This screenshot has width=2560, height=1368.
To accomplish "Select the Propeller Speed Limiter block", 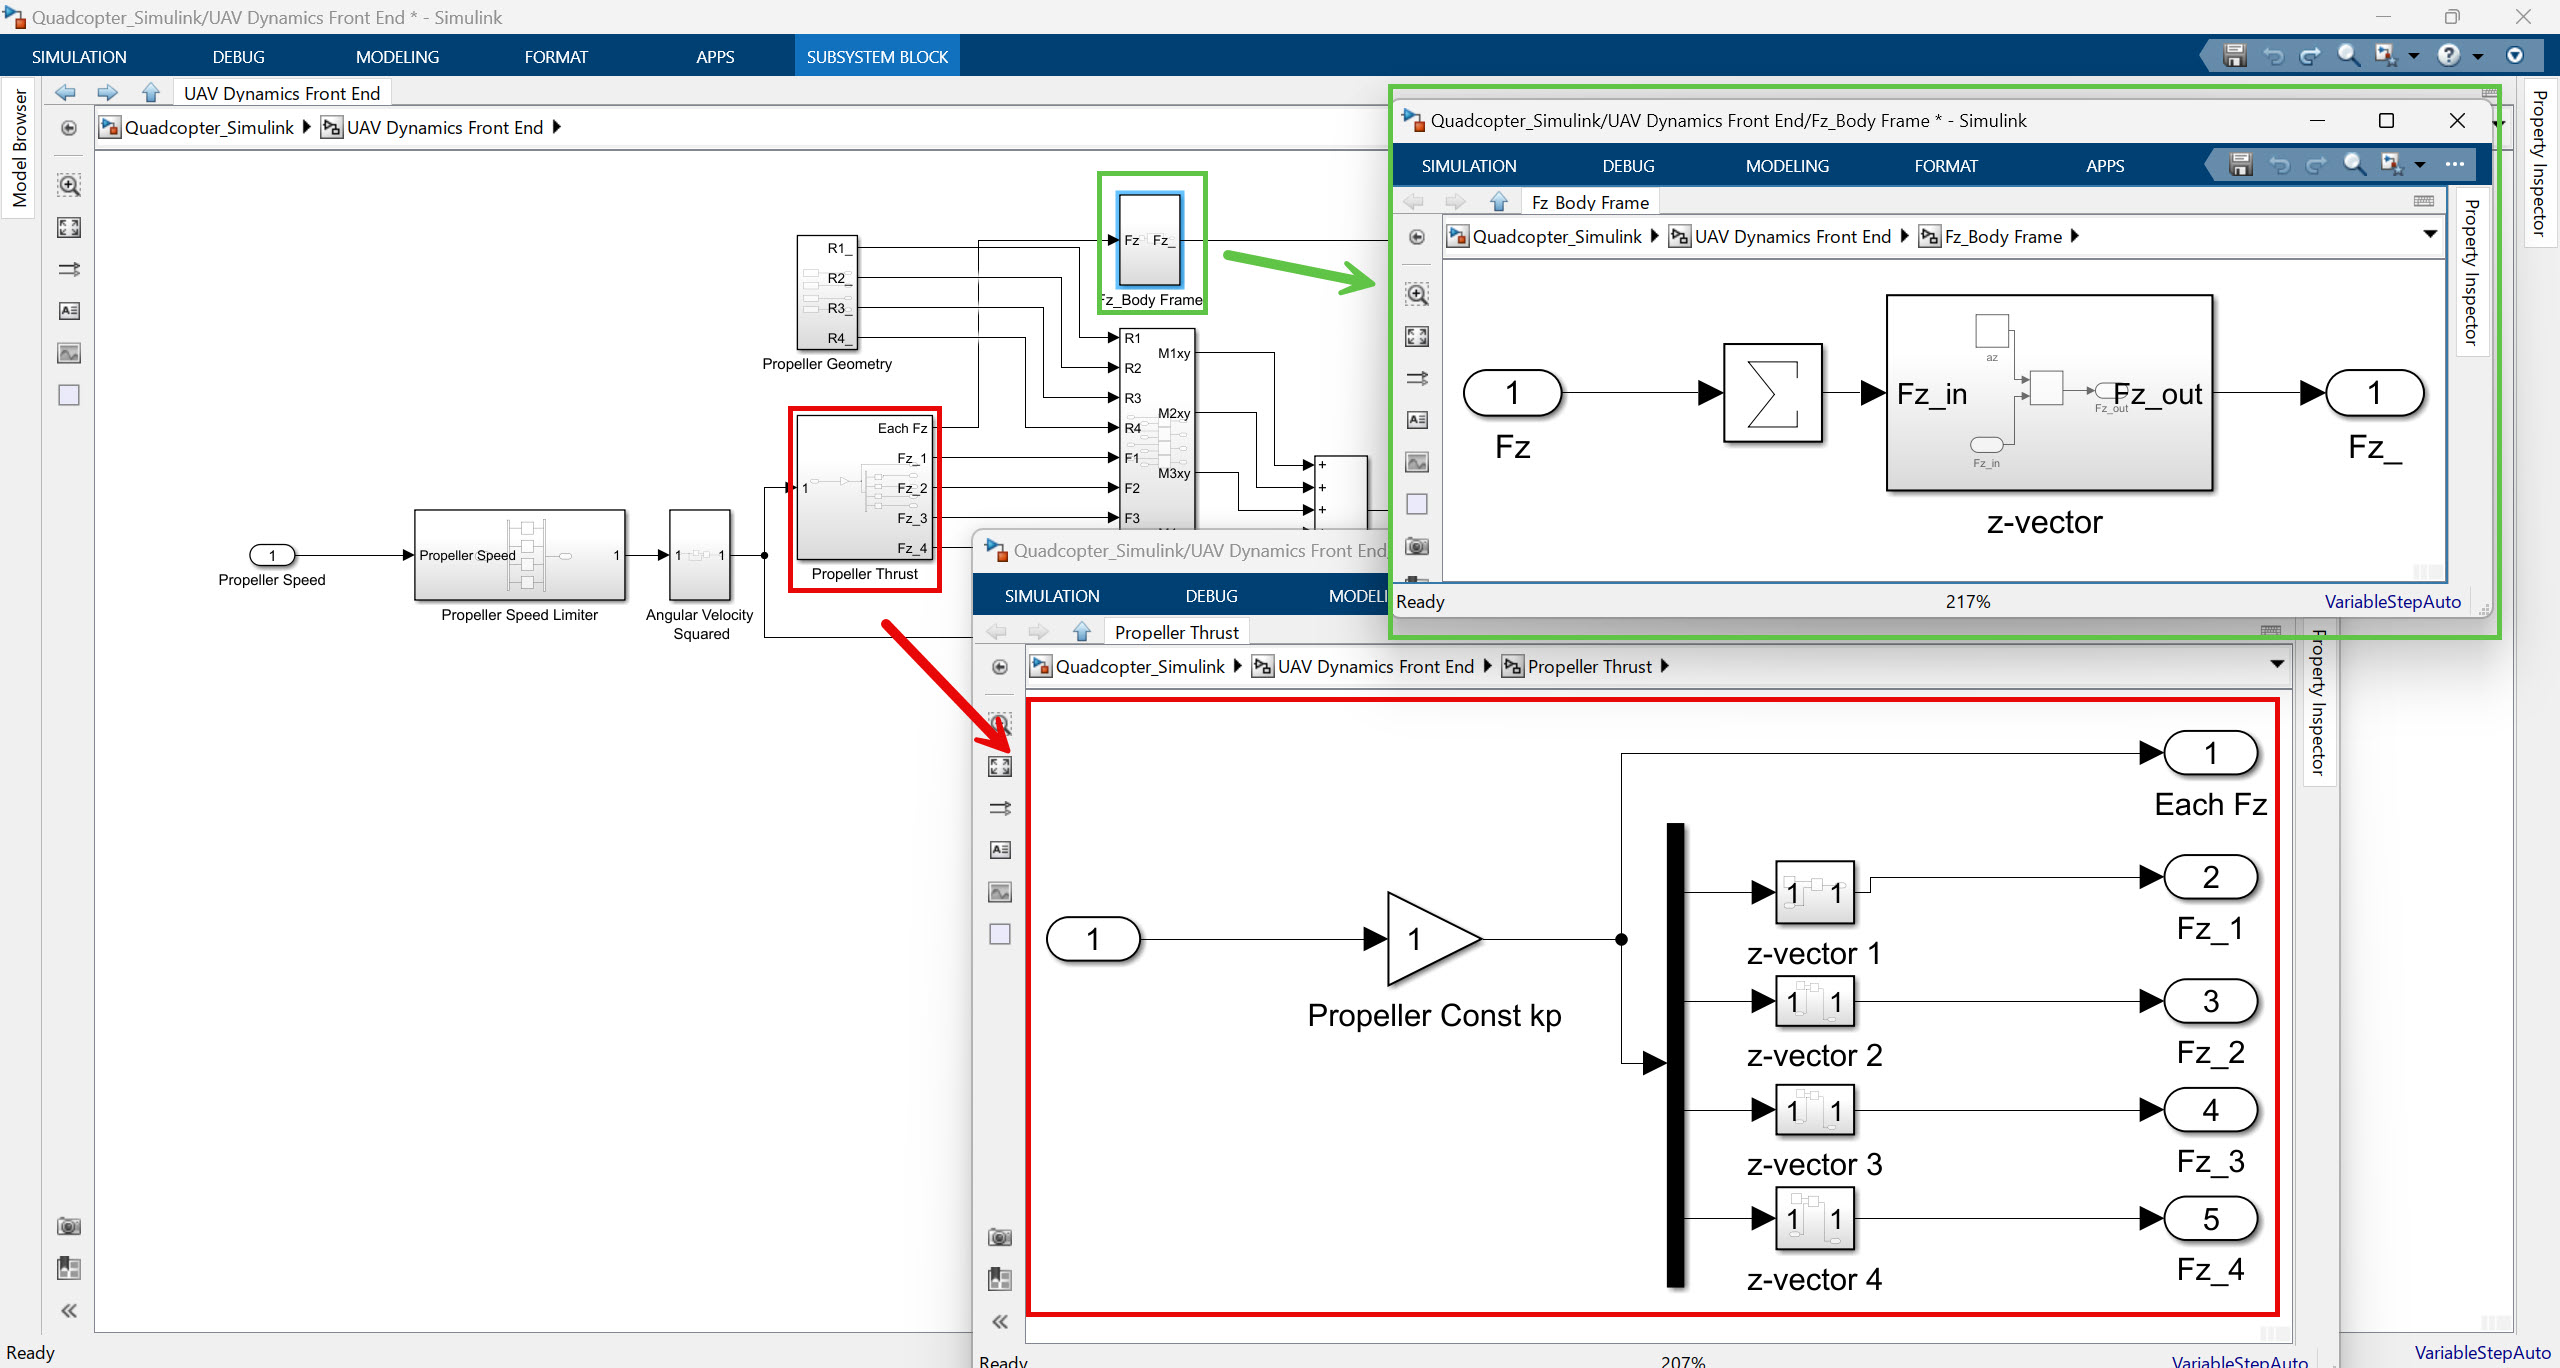I will (520, 555).
